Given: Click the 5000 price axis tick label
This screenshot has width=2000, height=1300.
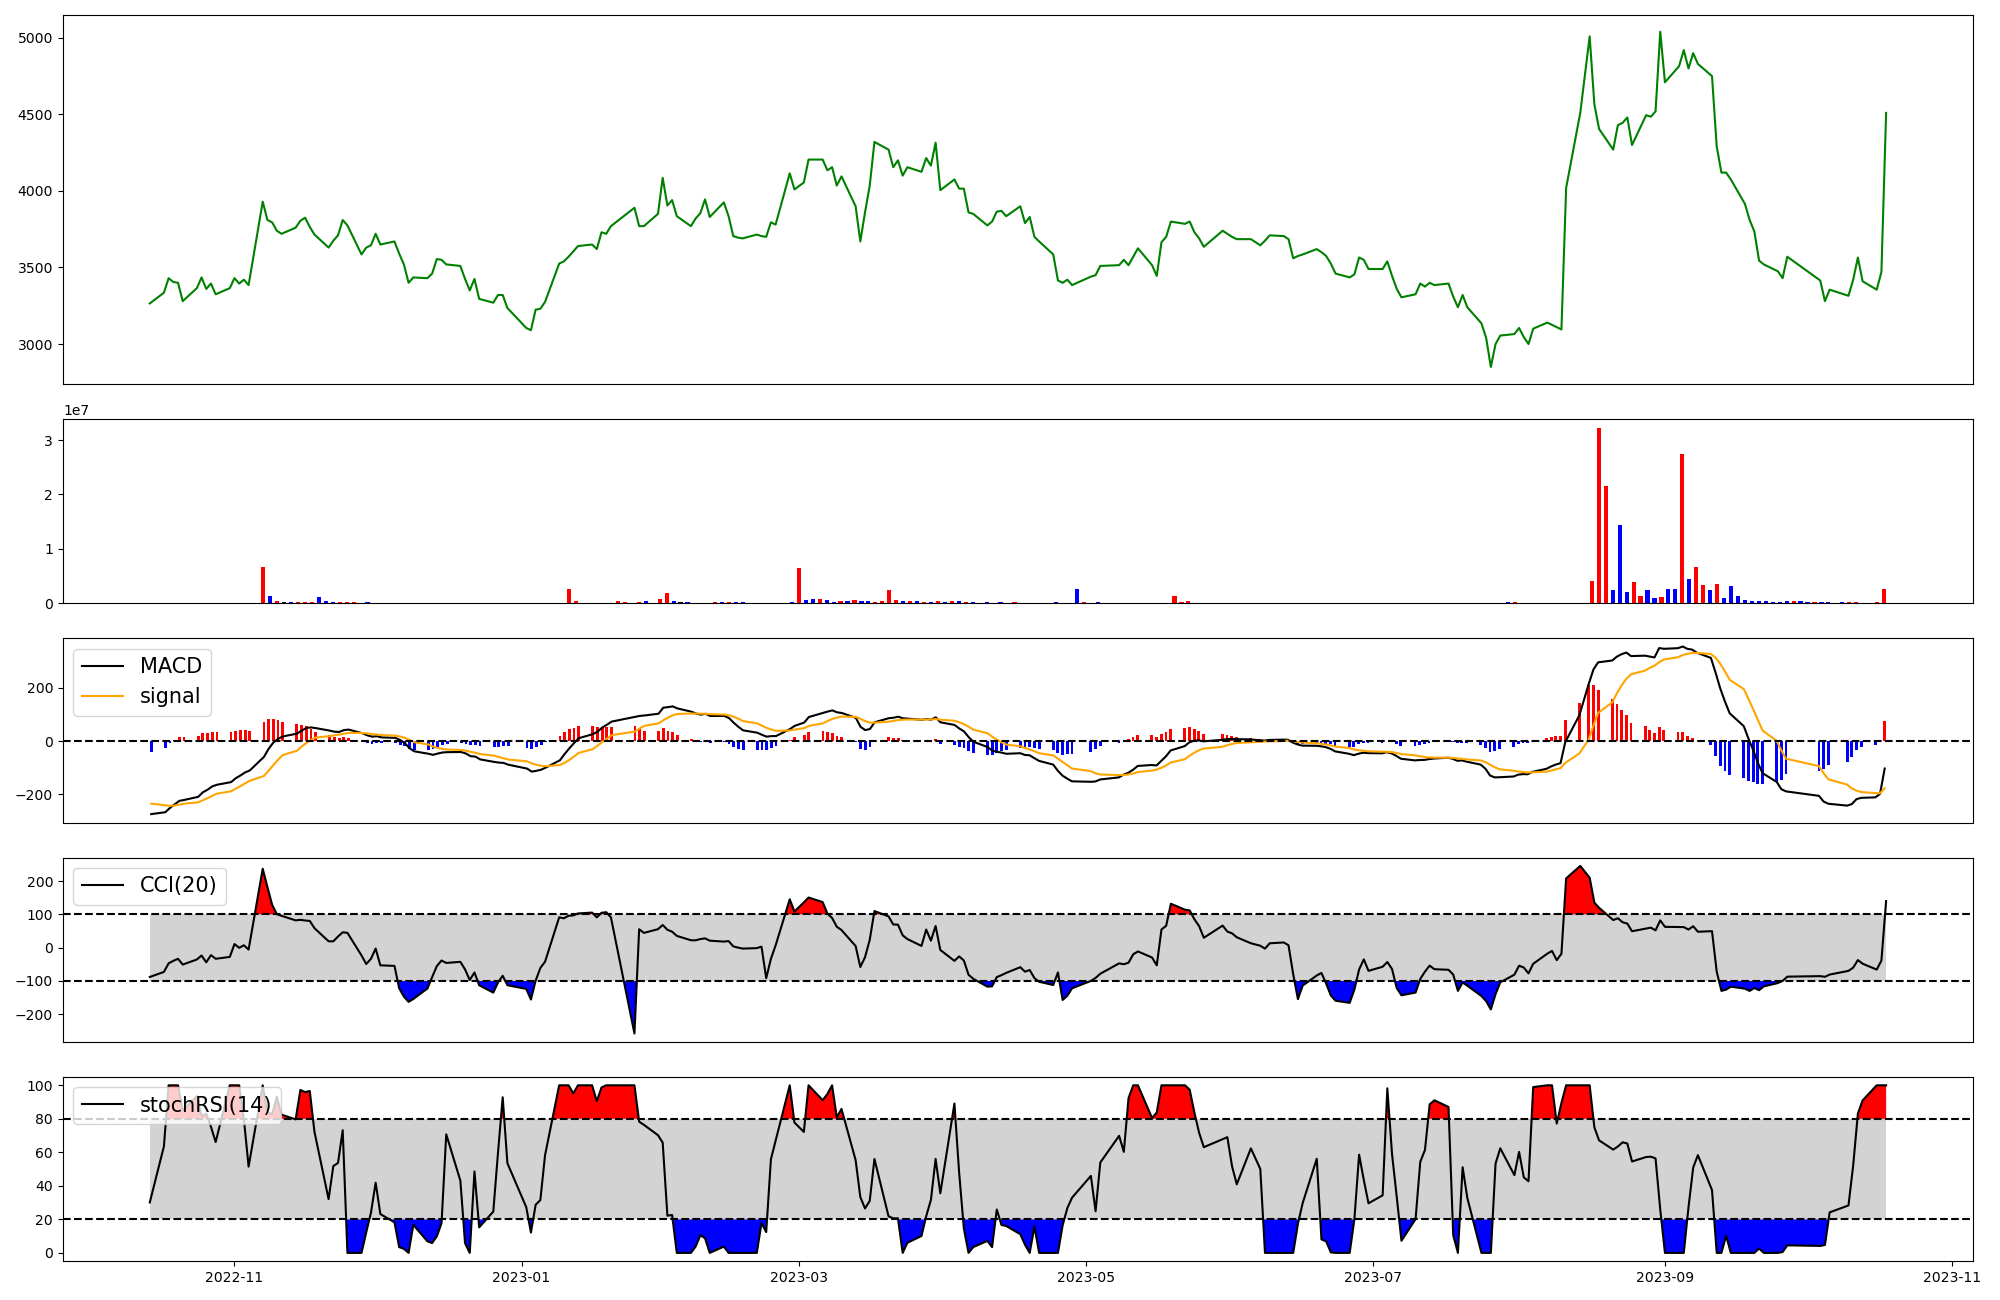Looking at the screenshot, I should point(35,38).
